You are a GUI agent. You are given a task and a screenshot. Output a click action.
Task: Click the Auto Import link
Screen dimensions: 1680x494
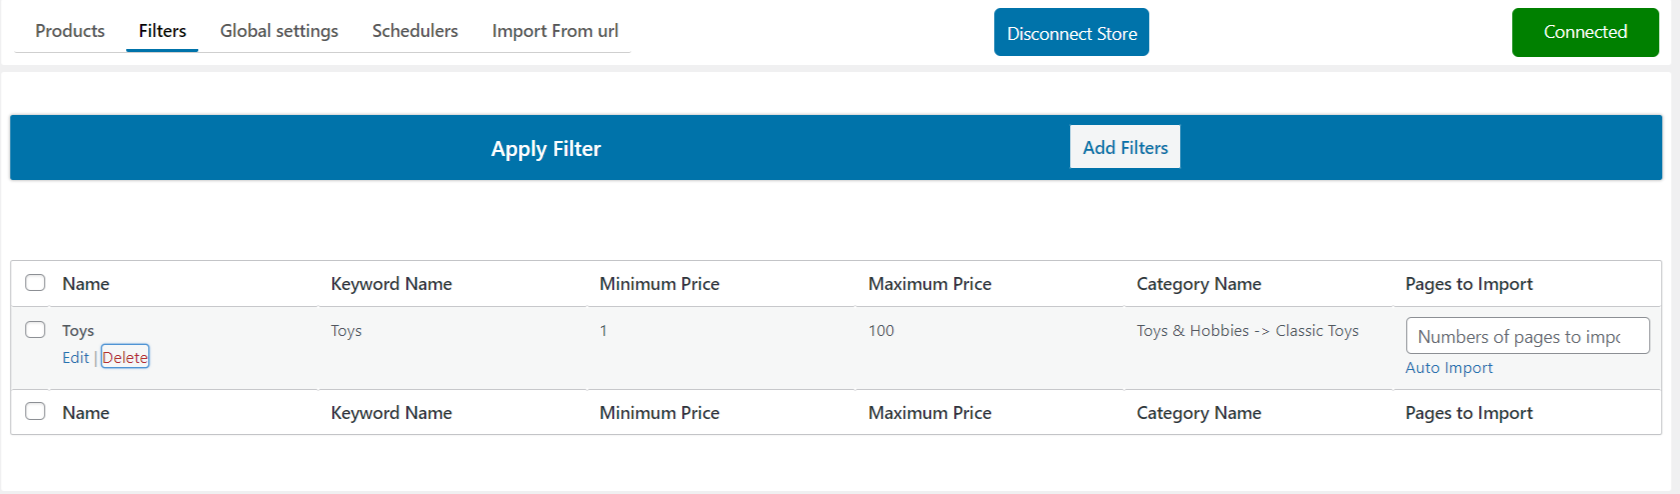tap(1449, 368)
